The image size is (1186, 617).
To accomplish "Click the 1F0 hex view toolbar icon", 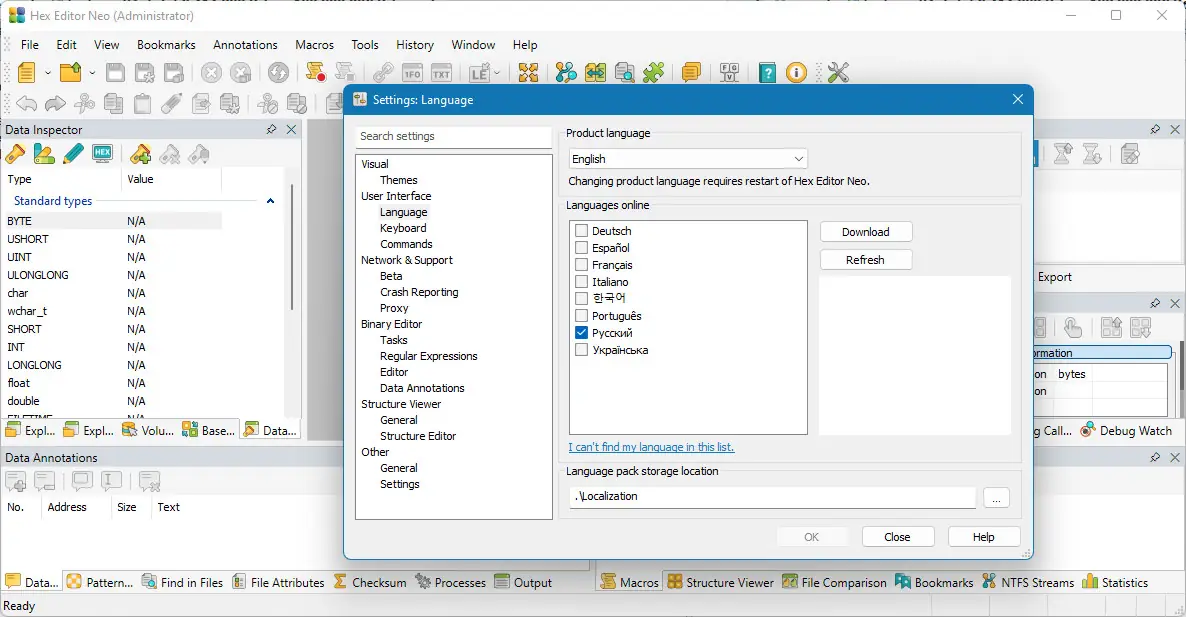I will point(412,73).
